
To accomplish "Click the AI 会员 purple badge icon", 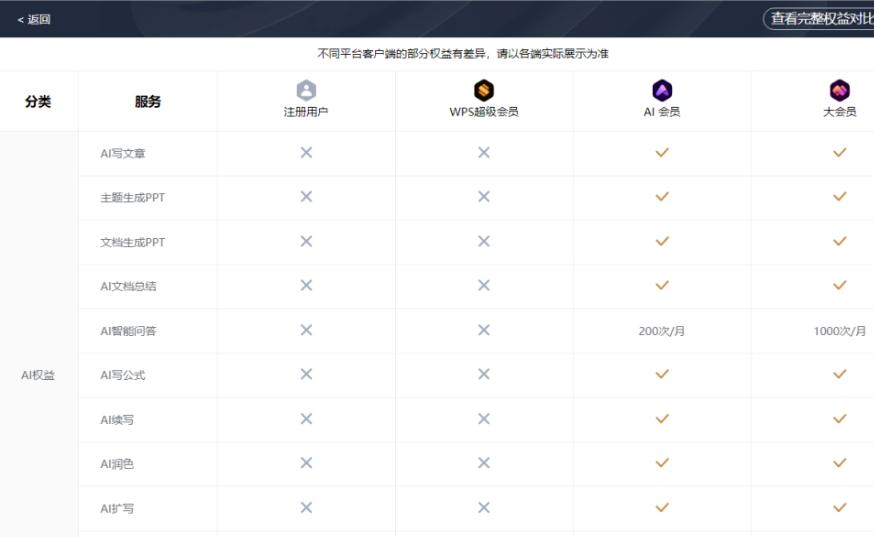I will pos(662,91).
